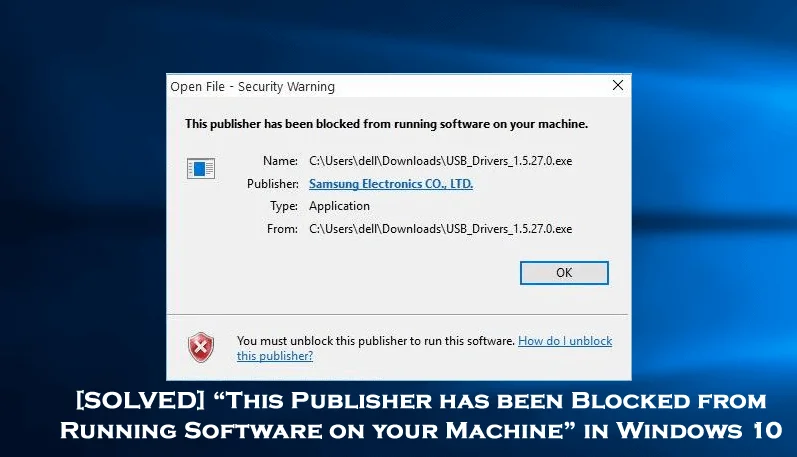Select the Name path USB_Drivers_1.5.27.0.exe
Screen dimensions: 797x457
coord(440,161)
